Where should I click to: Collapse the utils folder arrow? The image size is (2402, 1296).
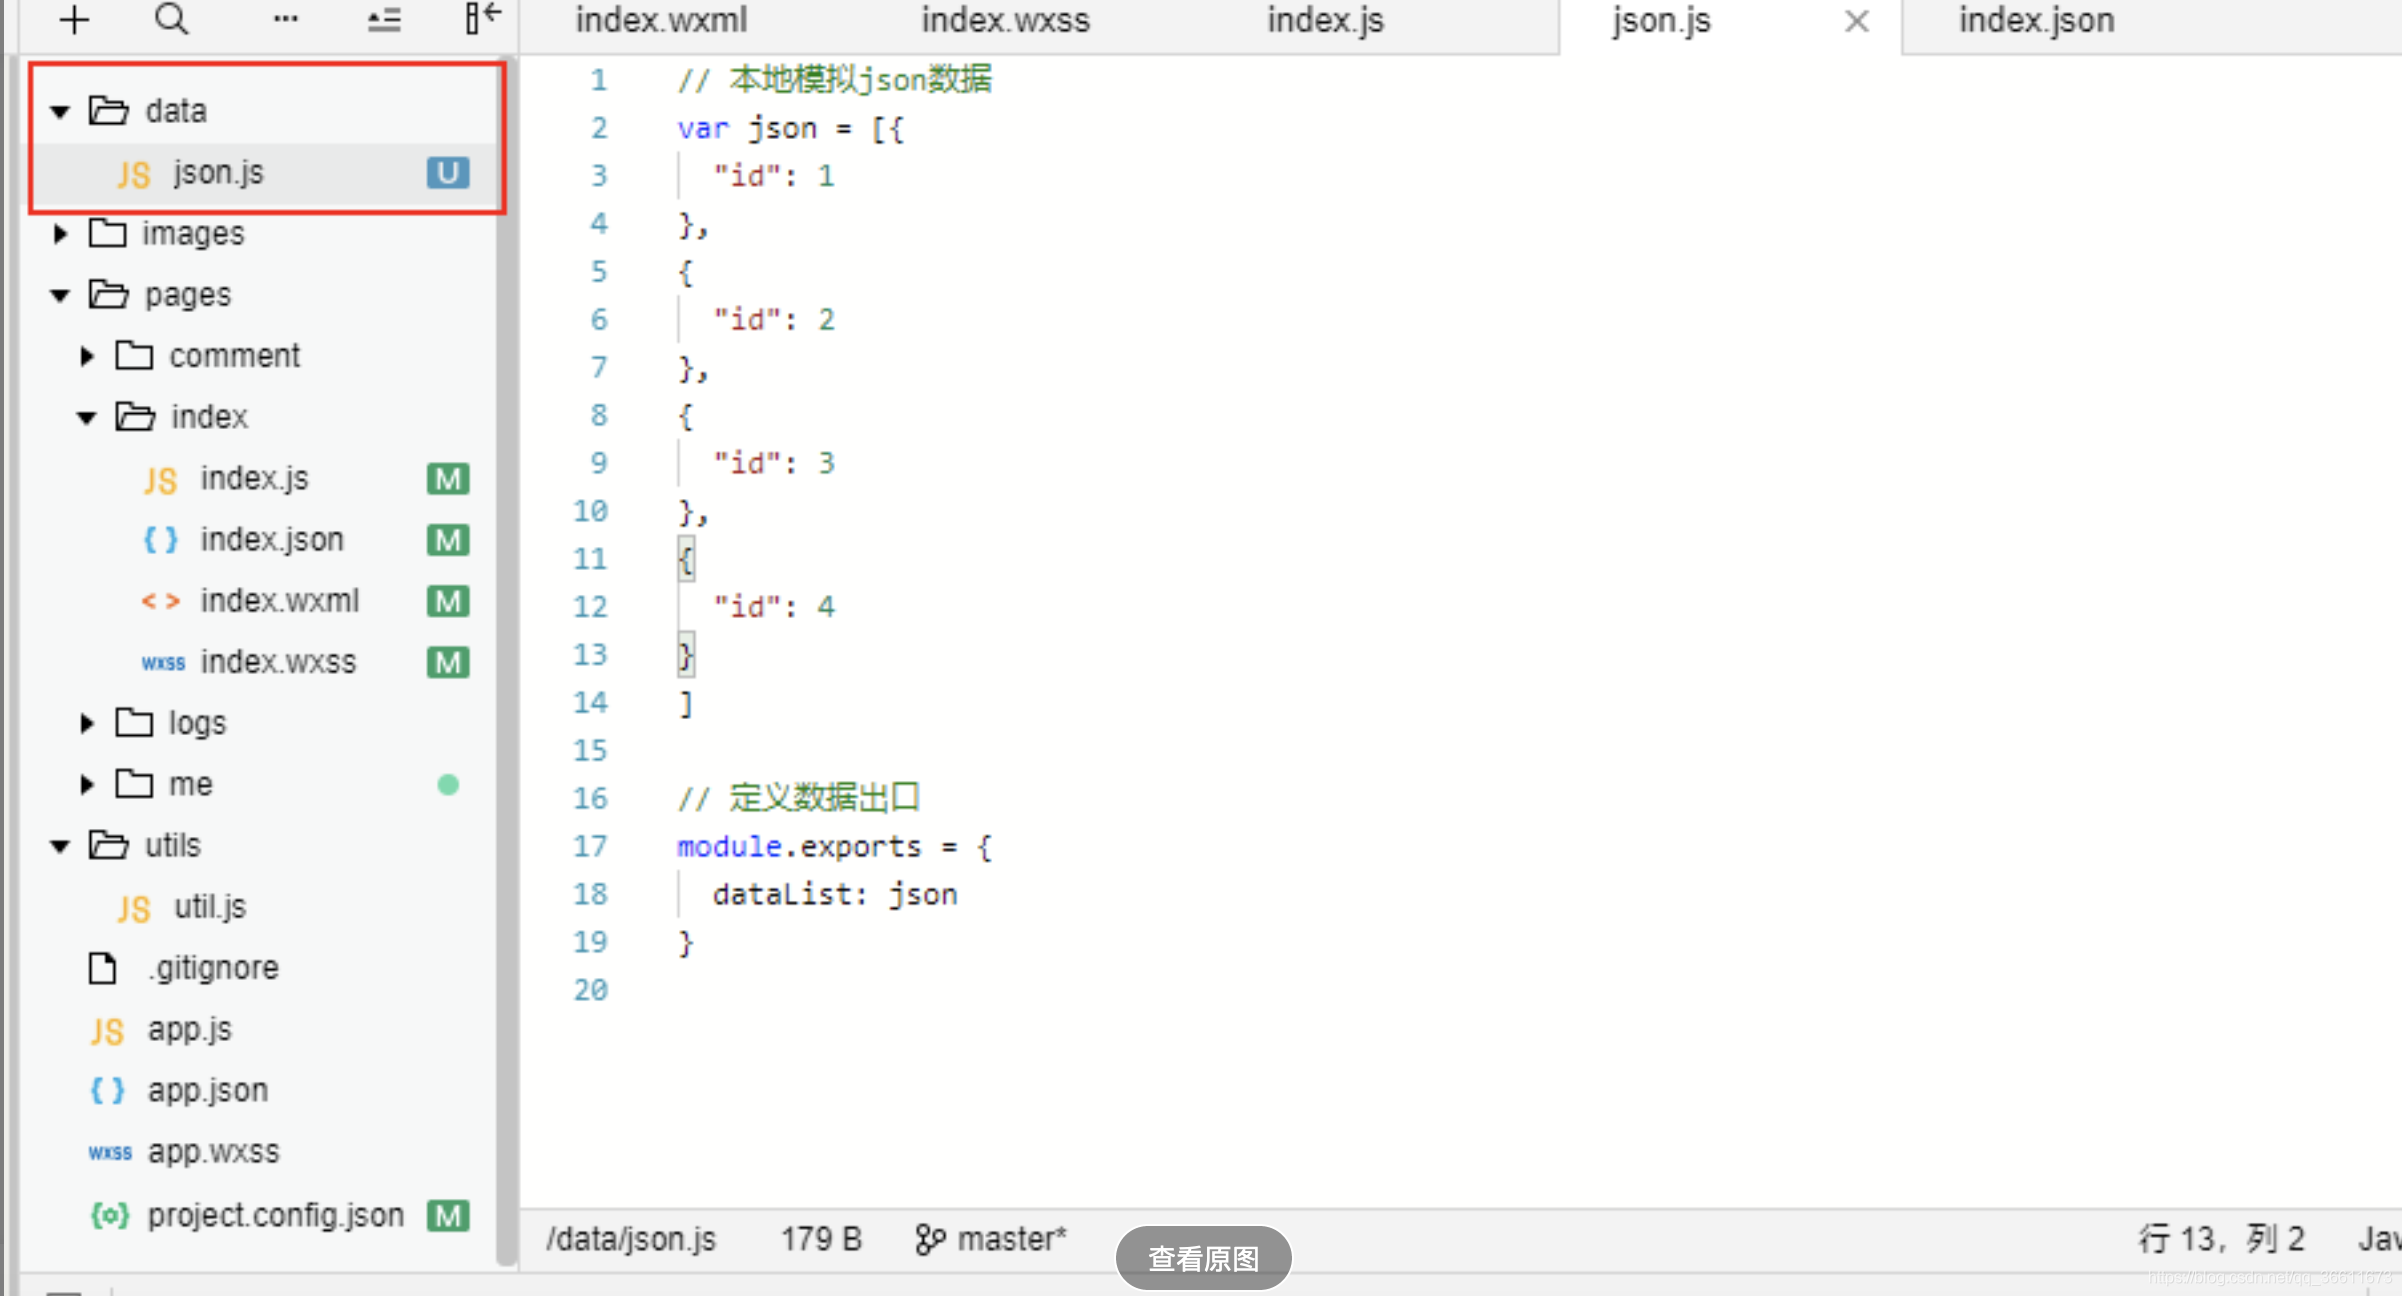point(61,847)
